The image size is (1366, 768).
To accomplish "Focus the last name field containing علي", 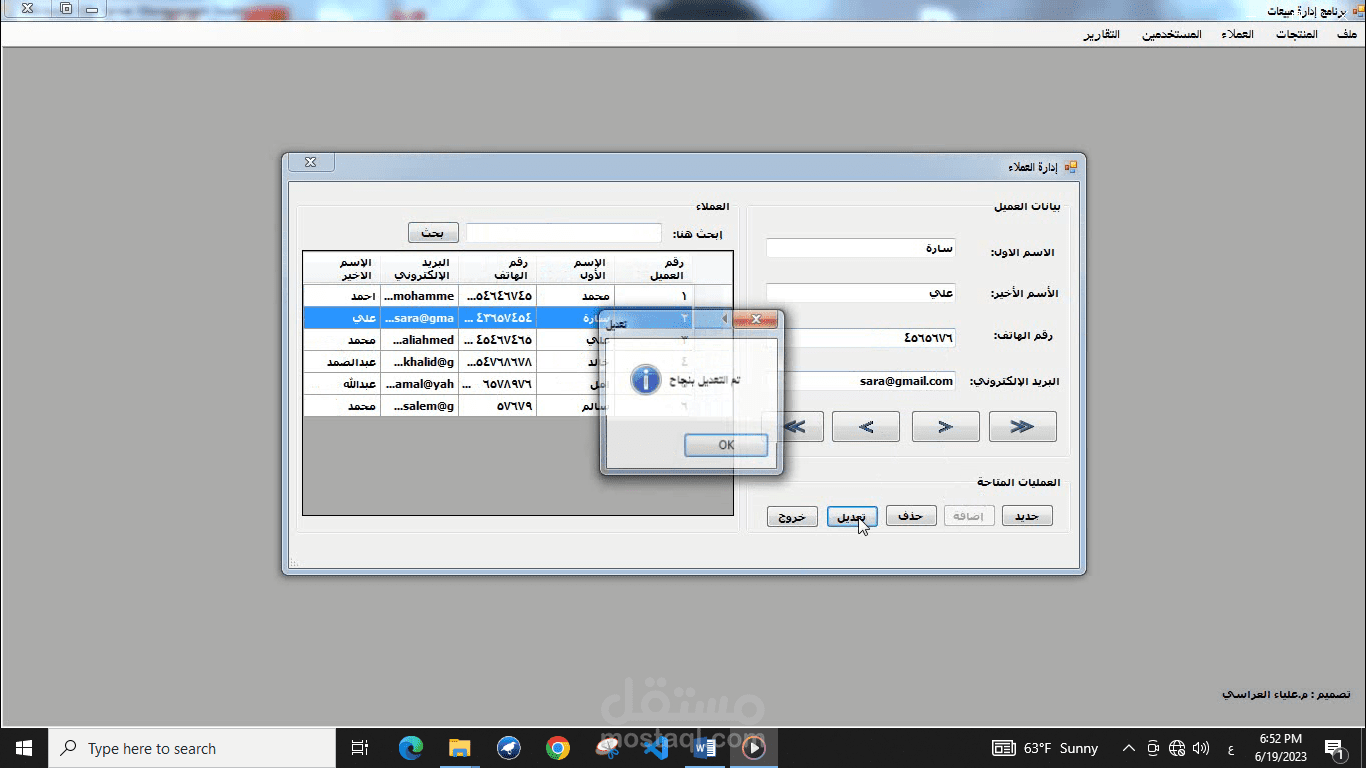I will 860,293.
